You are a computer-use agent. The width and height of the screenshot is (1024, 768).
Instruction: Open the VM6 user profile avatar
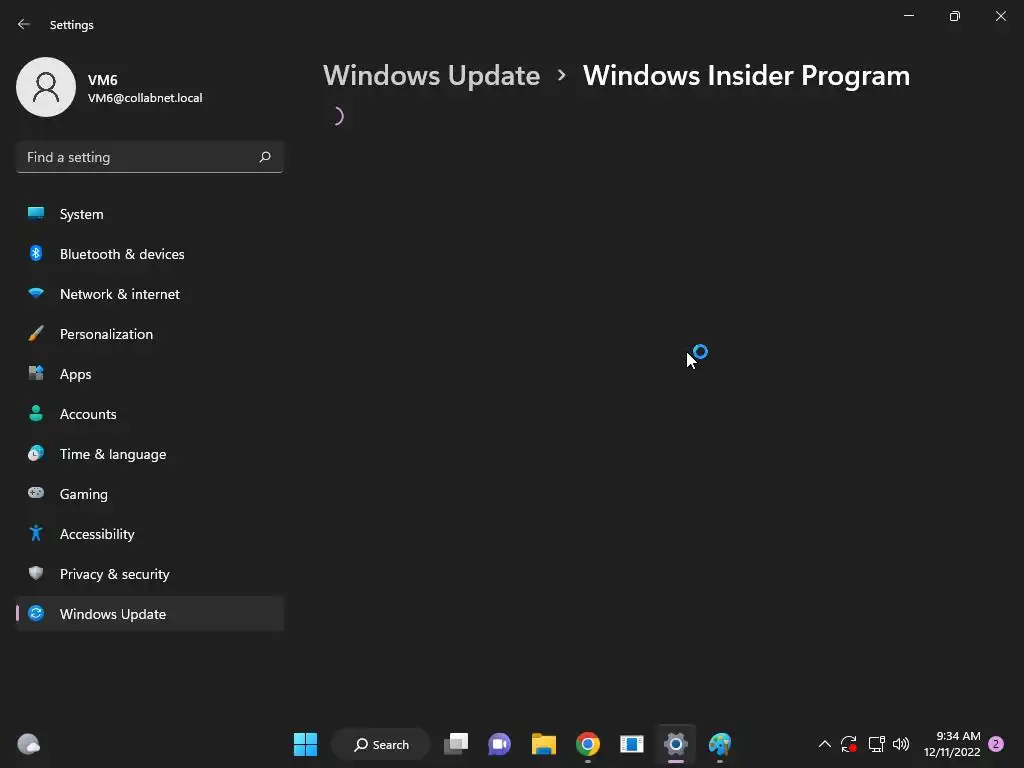click(x=46, y=87)
